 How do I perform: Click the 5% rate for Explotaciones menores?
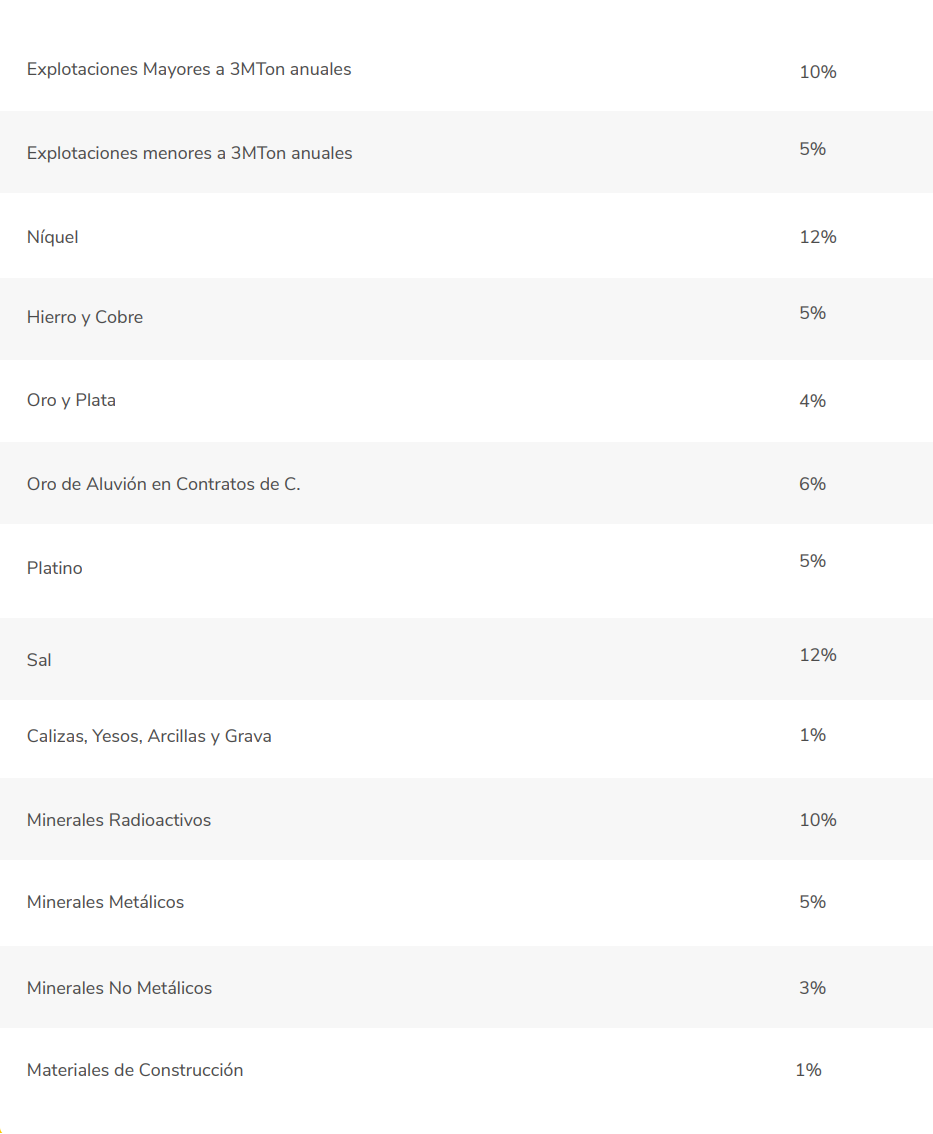coord(812,148)
